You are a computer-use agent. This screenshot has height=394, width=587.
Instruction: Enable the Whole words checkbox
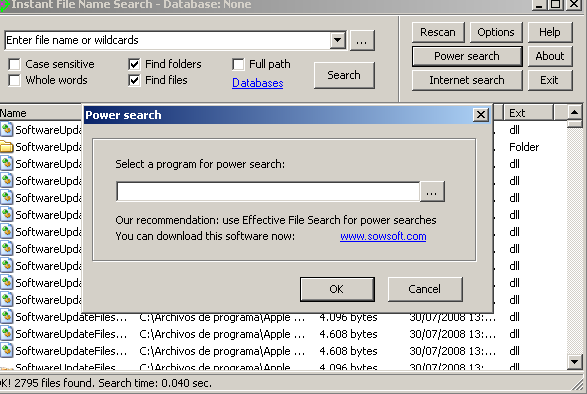14,80
